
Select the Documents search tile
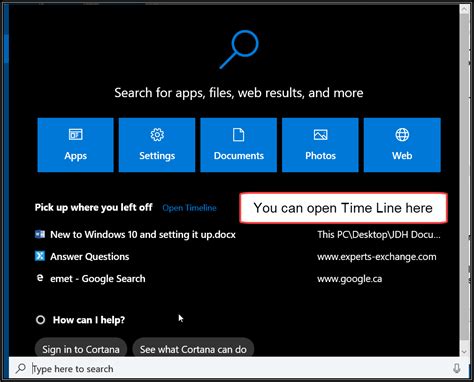coord(238,145)
